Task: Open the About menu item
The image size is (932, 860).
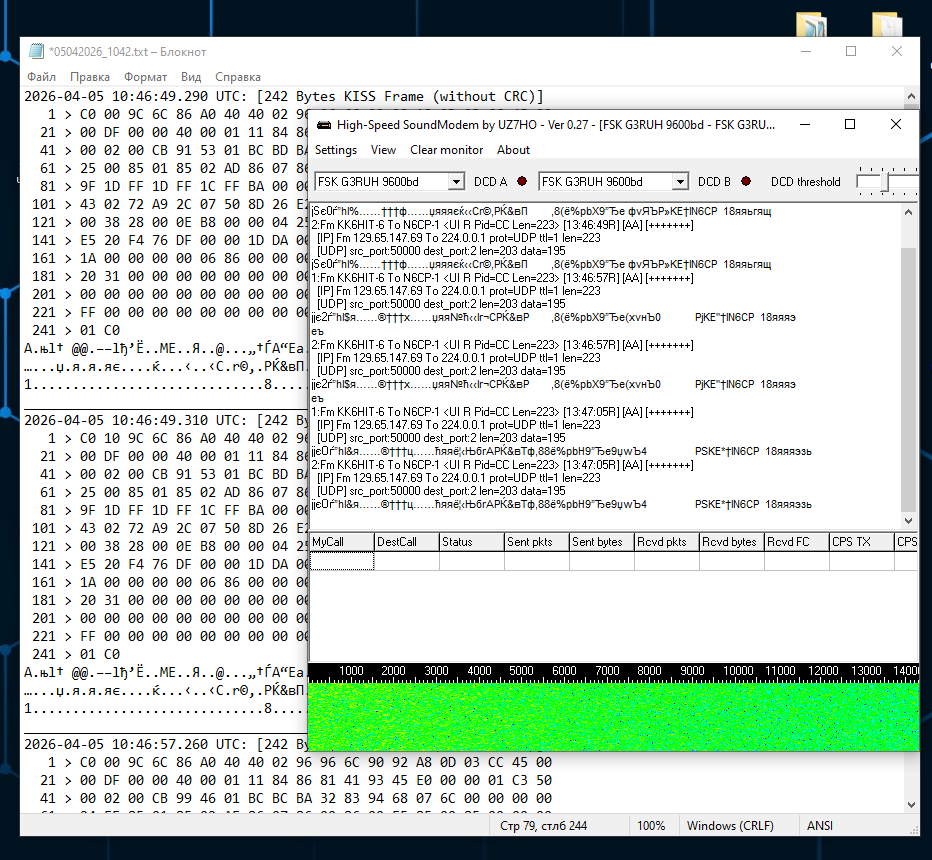Action: pos(513,150)
